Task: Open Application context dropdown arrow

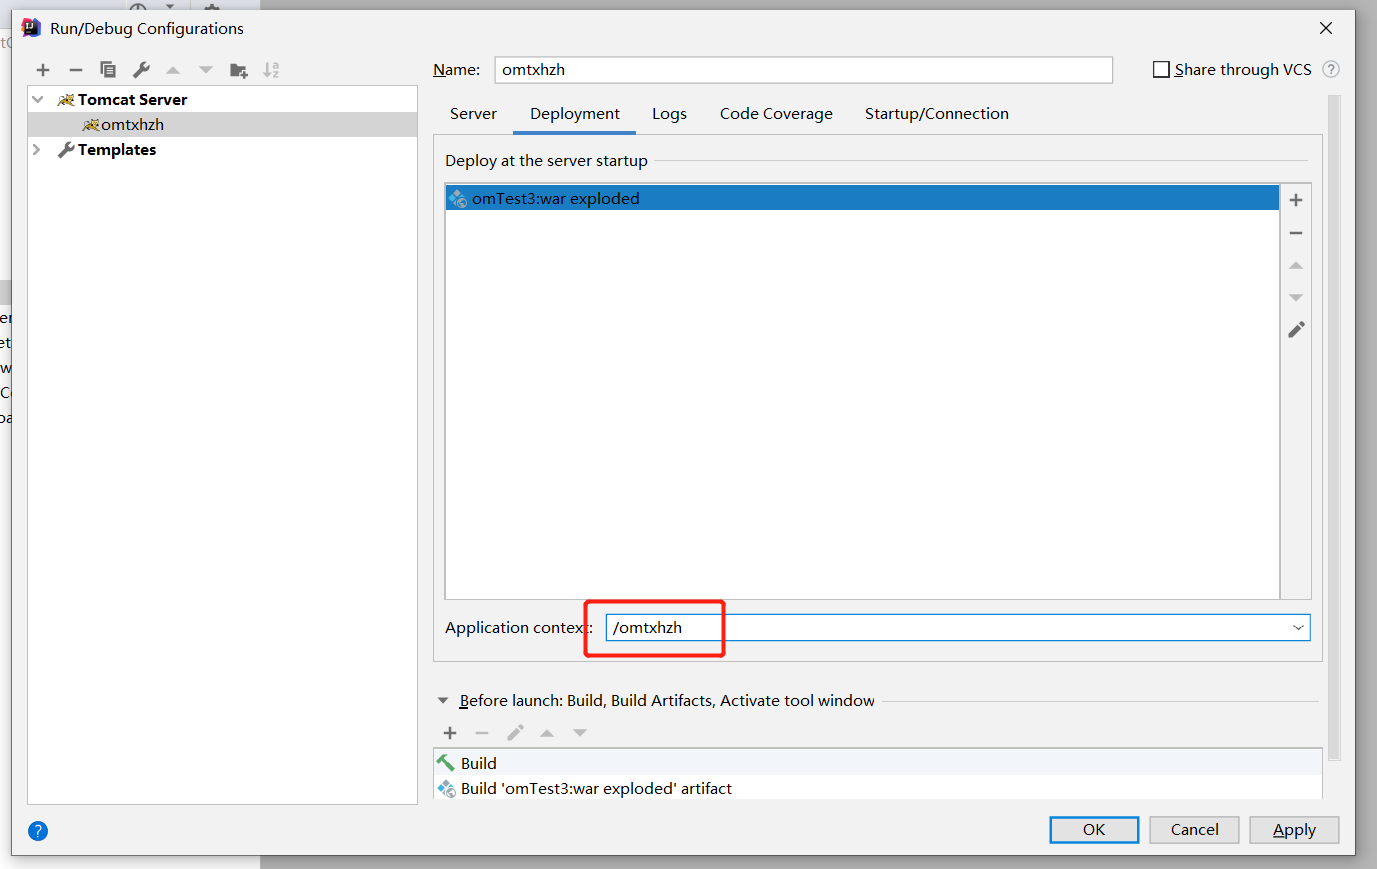Action: [1298, 628]
